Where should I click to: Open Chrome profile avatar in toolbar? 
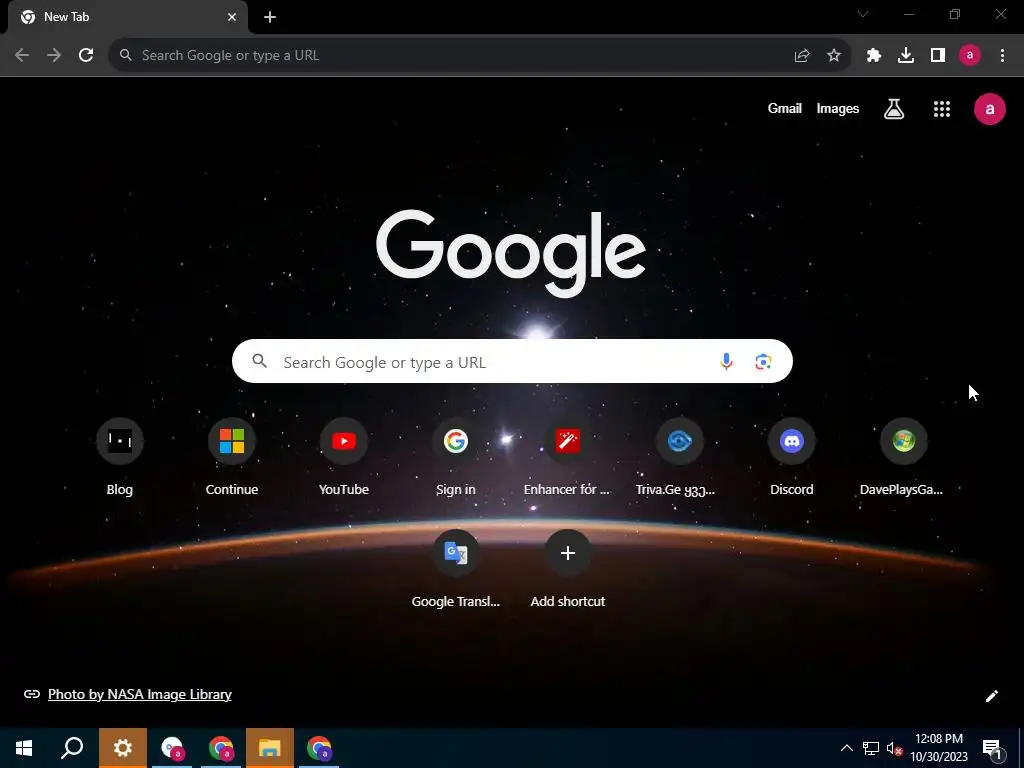970,56
